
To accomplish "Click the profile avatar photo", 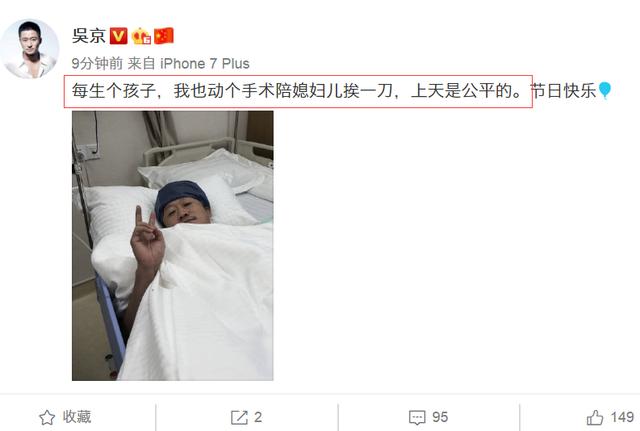I will click(x=29, y=49).
